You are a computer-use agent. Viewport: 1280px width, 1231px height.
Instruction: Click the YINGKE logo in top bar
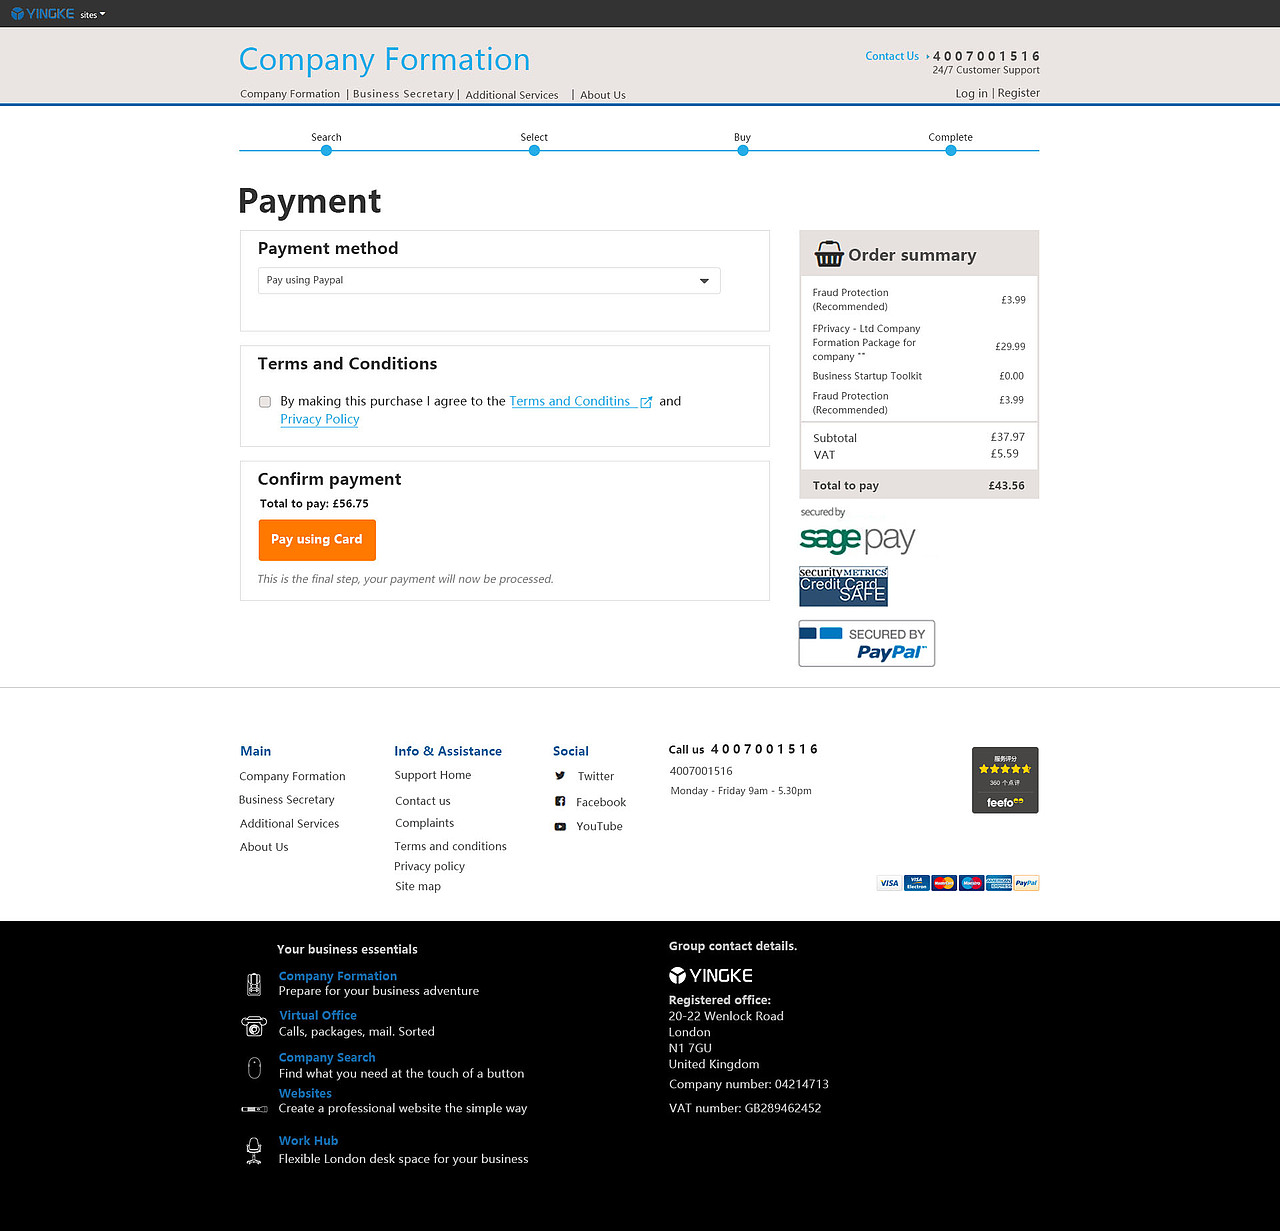point(43,14)
